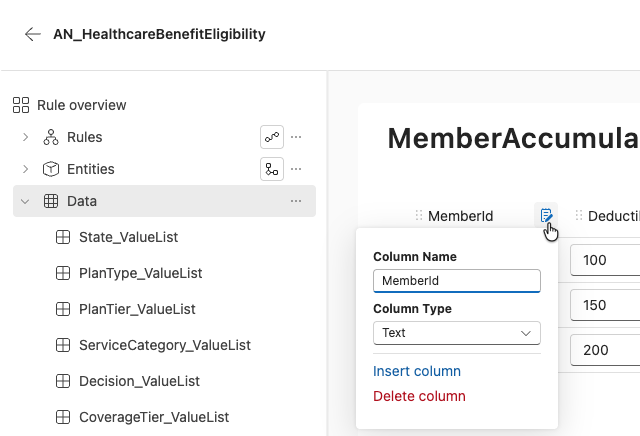Click the State_ValueList table icon
The width and height of the screenshot is (640, 436).
(x=63, y=237)
